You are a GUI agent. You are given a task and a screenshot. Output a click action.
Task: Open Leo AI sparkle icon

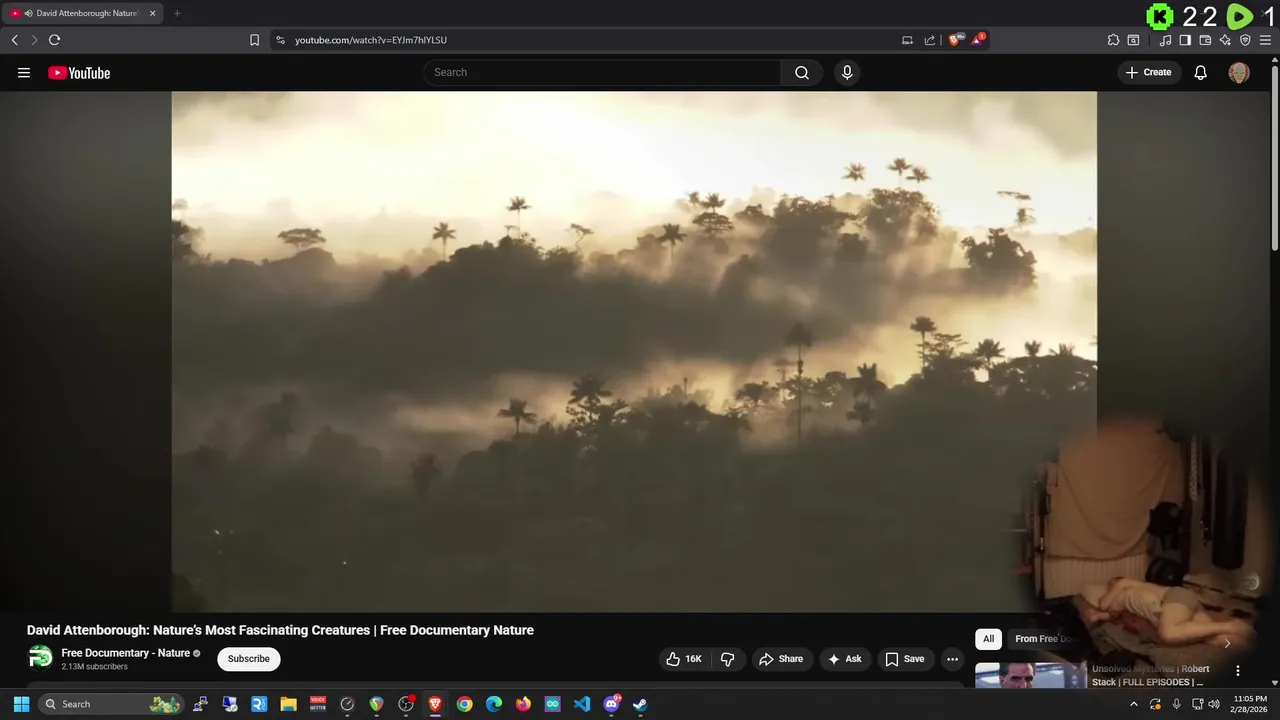pyautogui.click(x=1225, y=40)
